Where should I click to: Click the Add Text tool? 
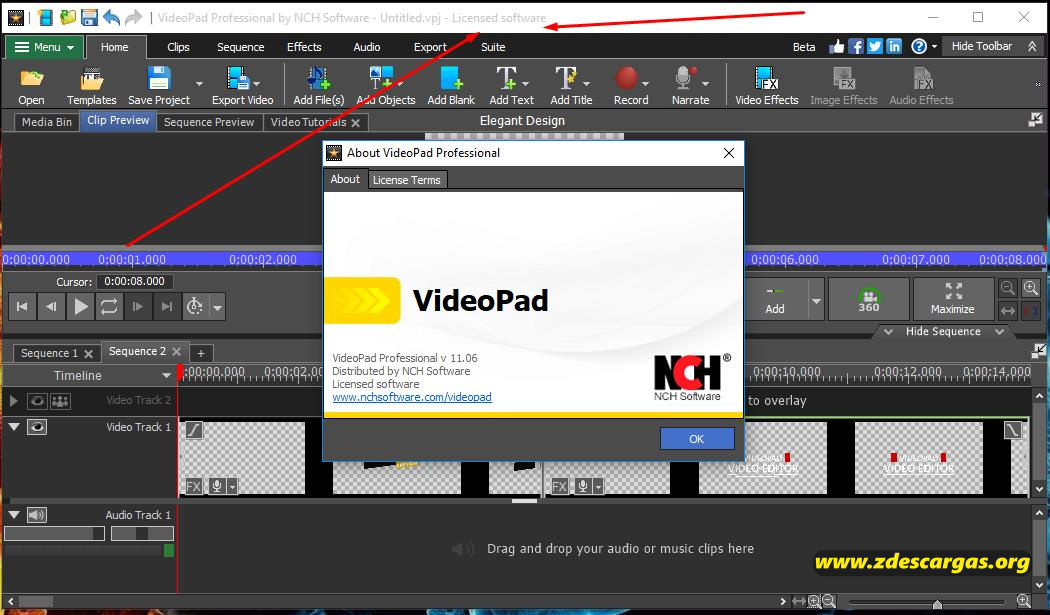pyautogui.click(x=506, y=78)
